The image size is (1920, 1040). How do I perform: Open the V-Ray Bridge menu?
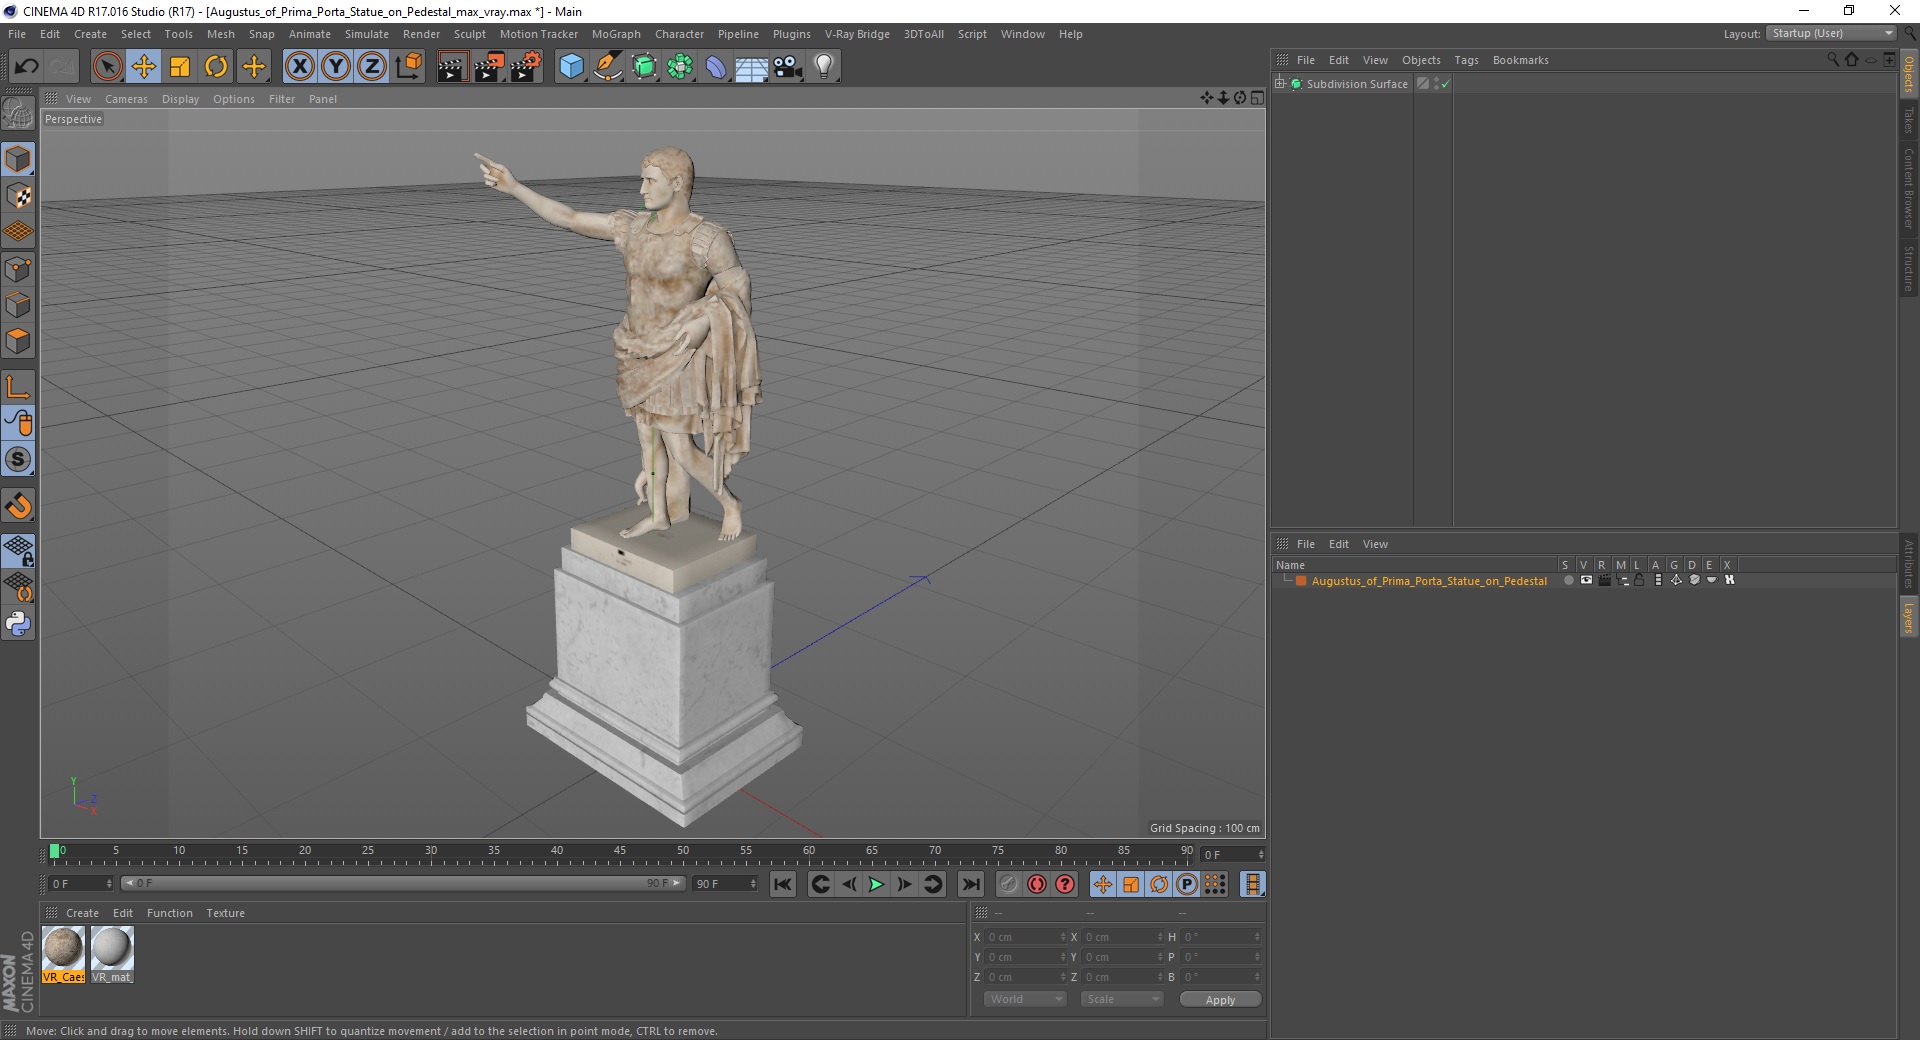pos(857,34)
